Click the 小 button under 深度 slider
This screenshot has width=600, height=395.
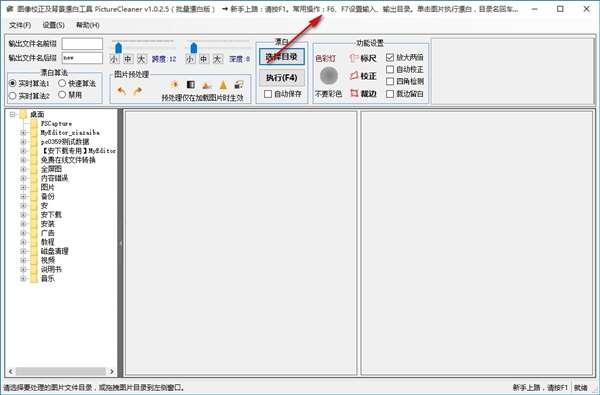click(189, 59)
